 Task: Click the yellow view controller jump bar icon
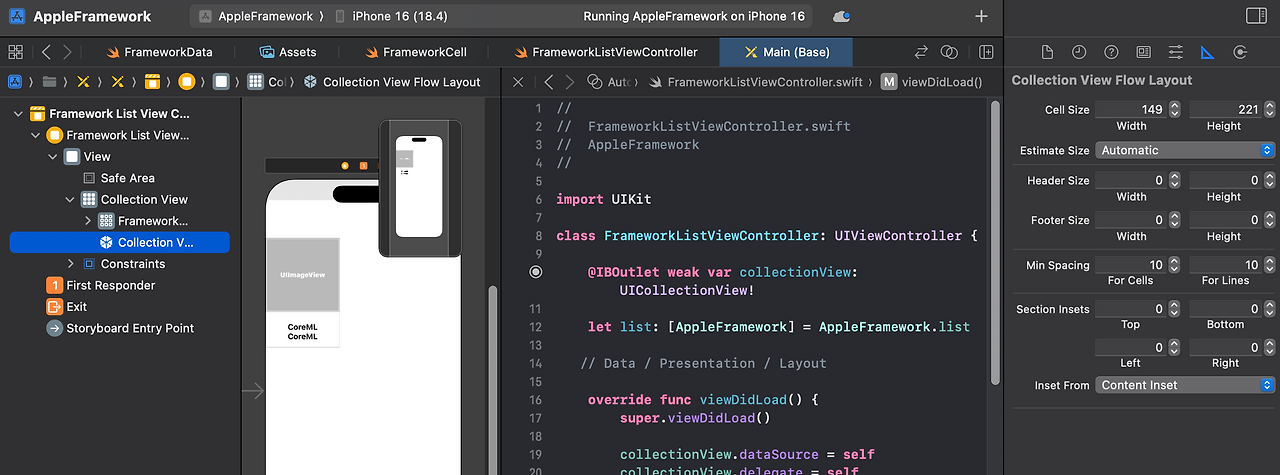(x=186, y=82)
